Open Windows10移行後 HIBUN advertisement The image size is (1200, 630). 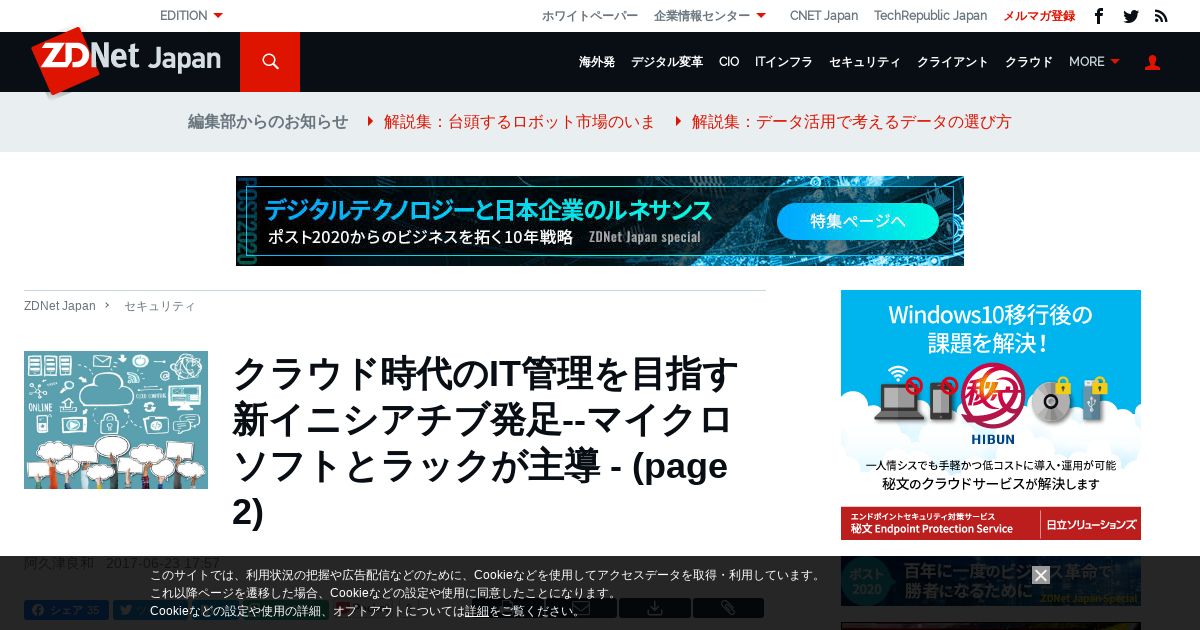click(x=991, y=415)
